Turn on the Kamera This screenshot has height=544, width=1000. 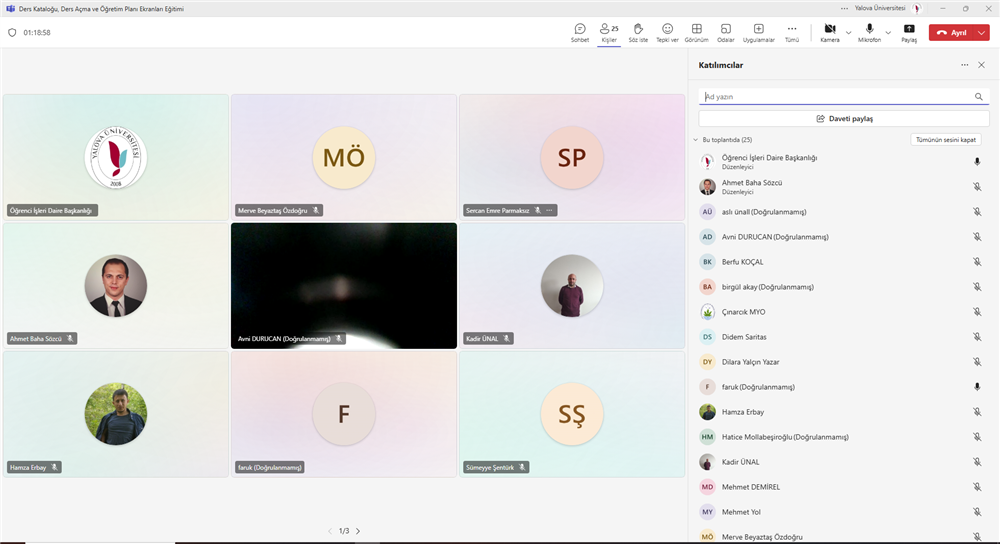tap(830, 33)
